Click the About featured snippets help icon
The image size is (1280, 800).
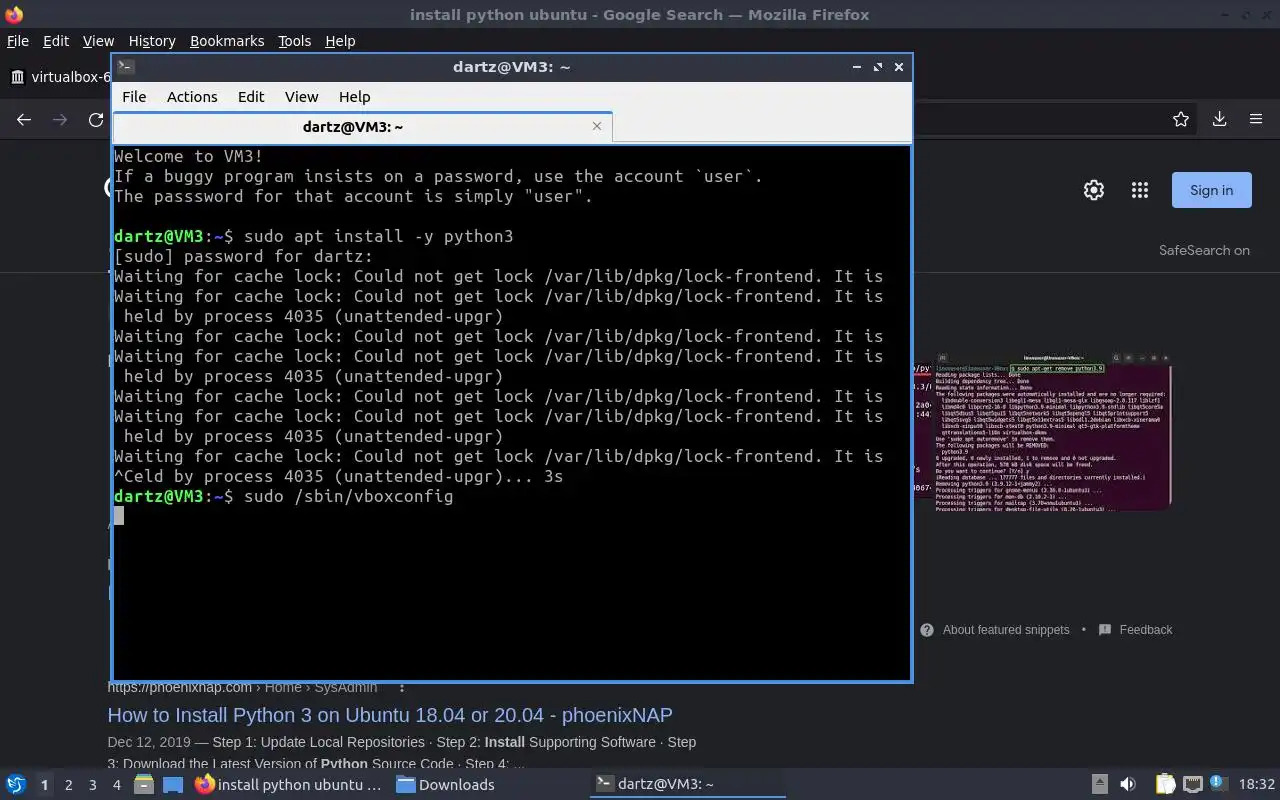927,630
